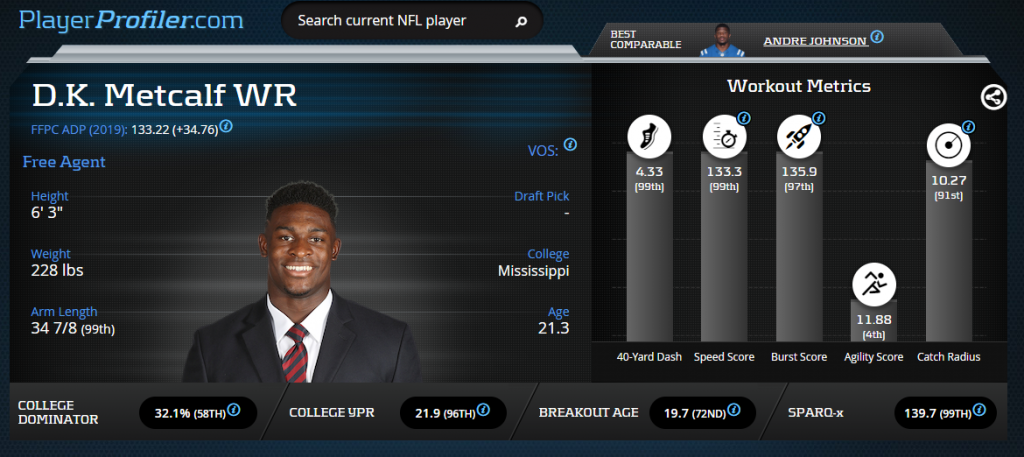This screenshot has width=1024, height=457.
Task: Open info icon for College Dominator
Action: pos(234,410)
